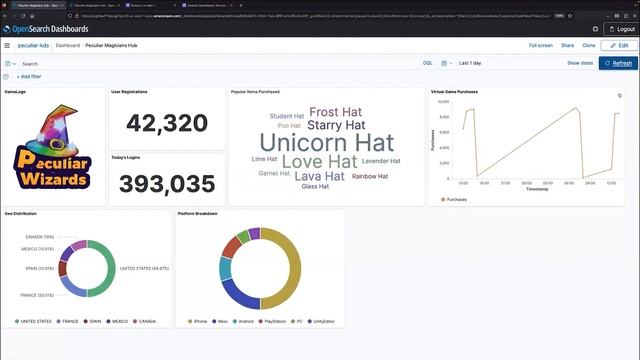
Task: Click the browser reload icon
Action: [23, 16]
